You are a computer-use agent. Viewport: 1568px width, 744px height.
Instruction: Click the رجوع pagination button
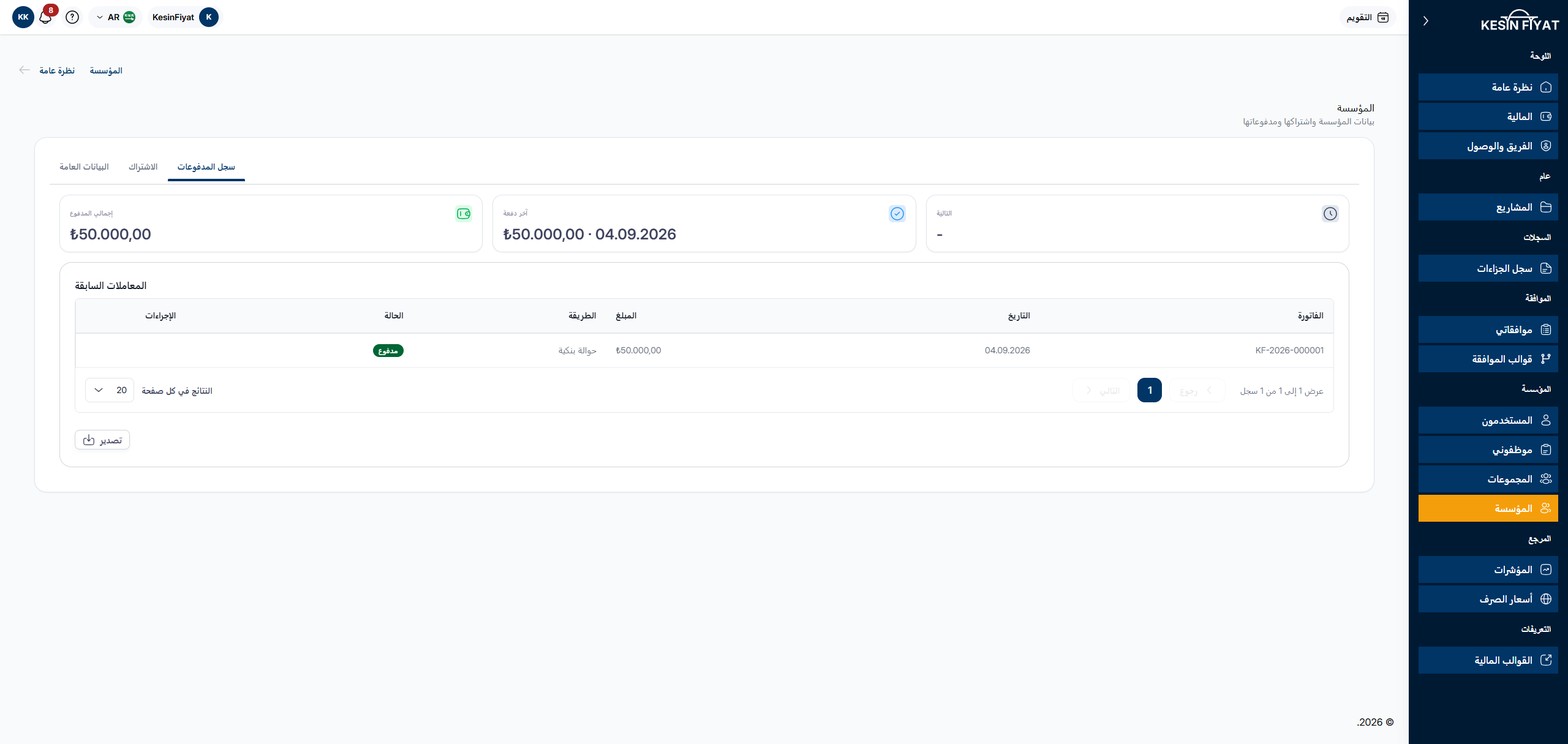pos(1195,390)
